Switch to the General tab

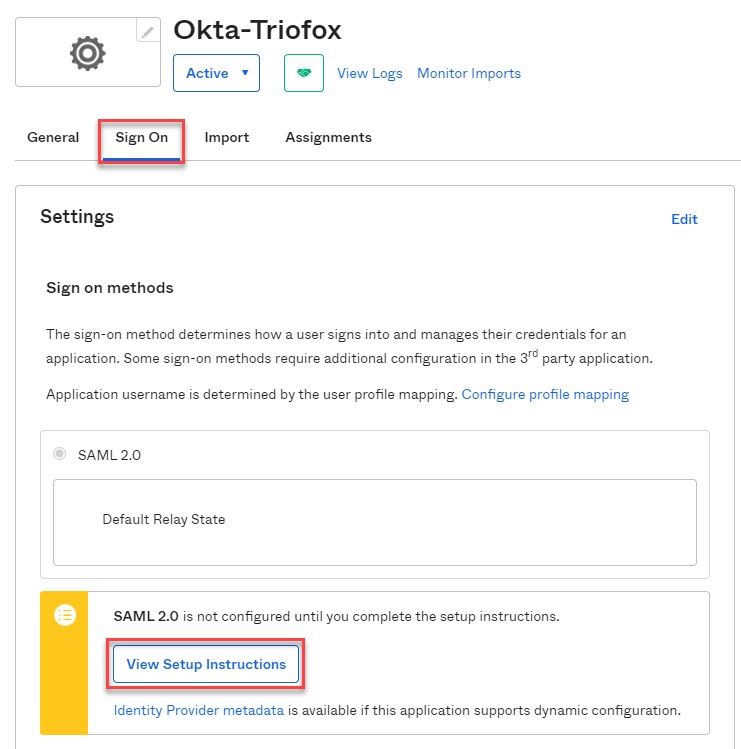pyautogui.click(x=53, y=138)
